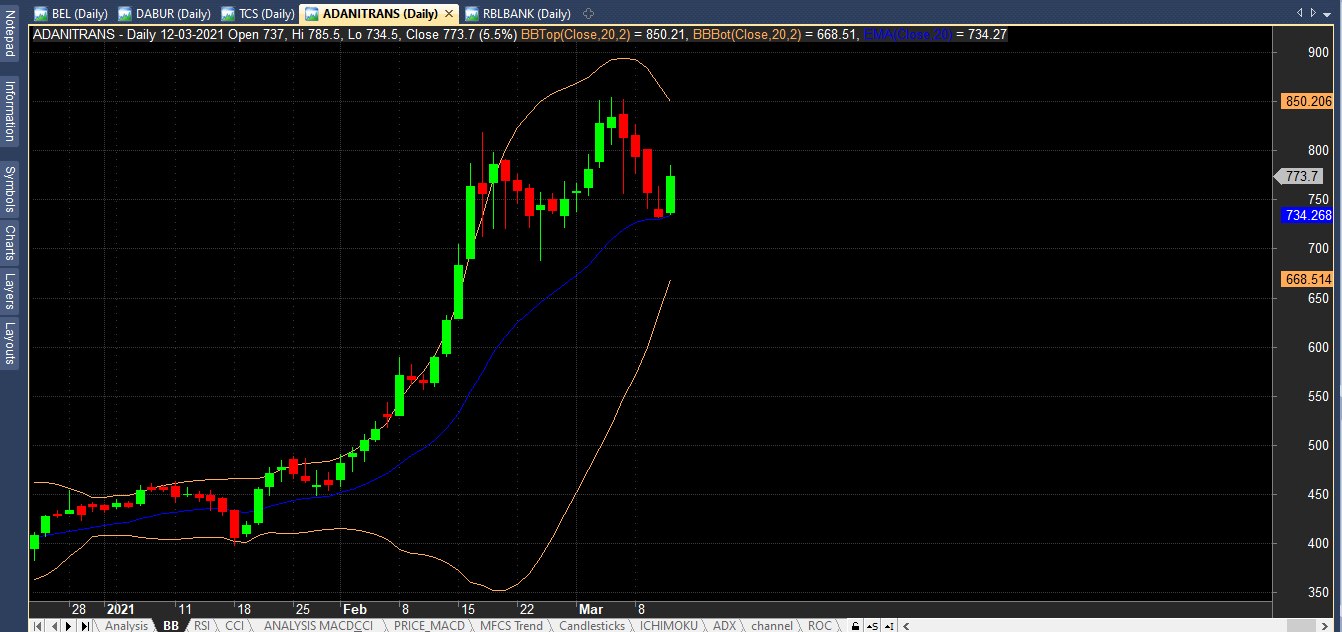Image resolution: width=1342 pixels, height=632 pixels.
Task: Click the Feb label on date axis
Action: point(354,609)
